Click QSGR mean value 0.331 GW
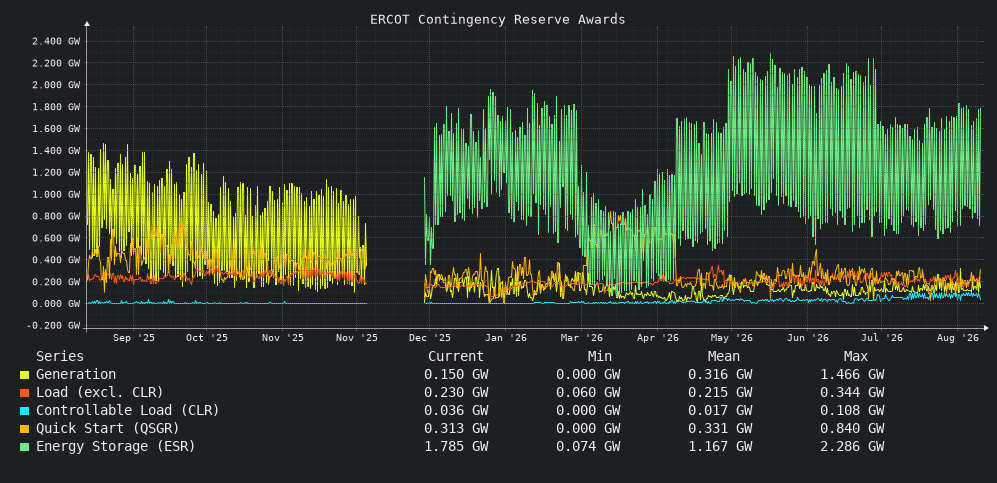This screenshot has width=997, height=483. pyautogui.click(x=720, y=428)
